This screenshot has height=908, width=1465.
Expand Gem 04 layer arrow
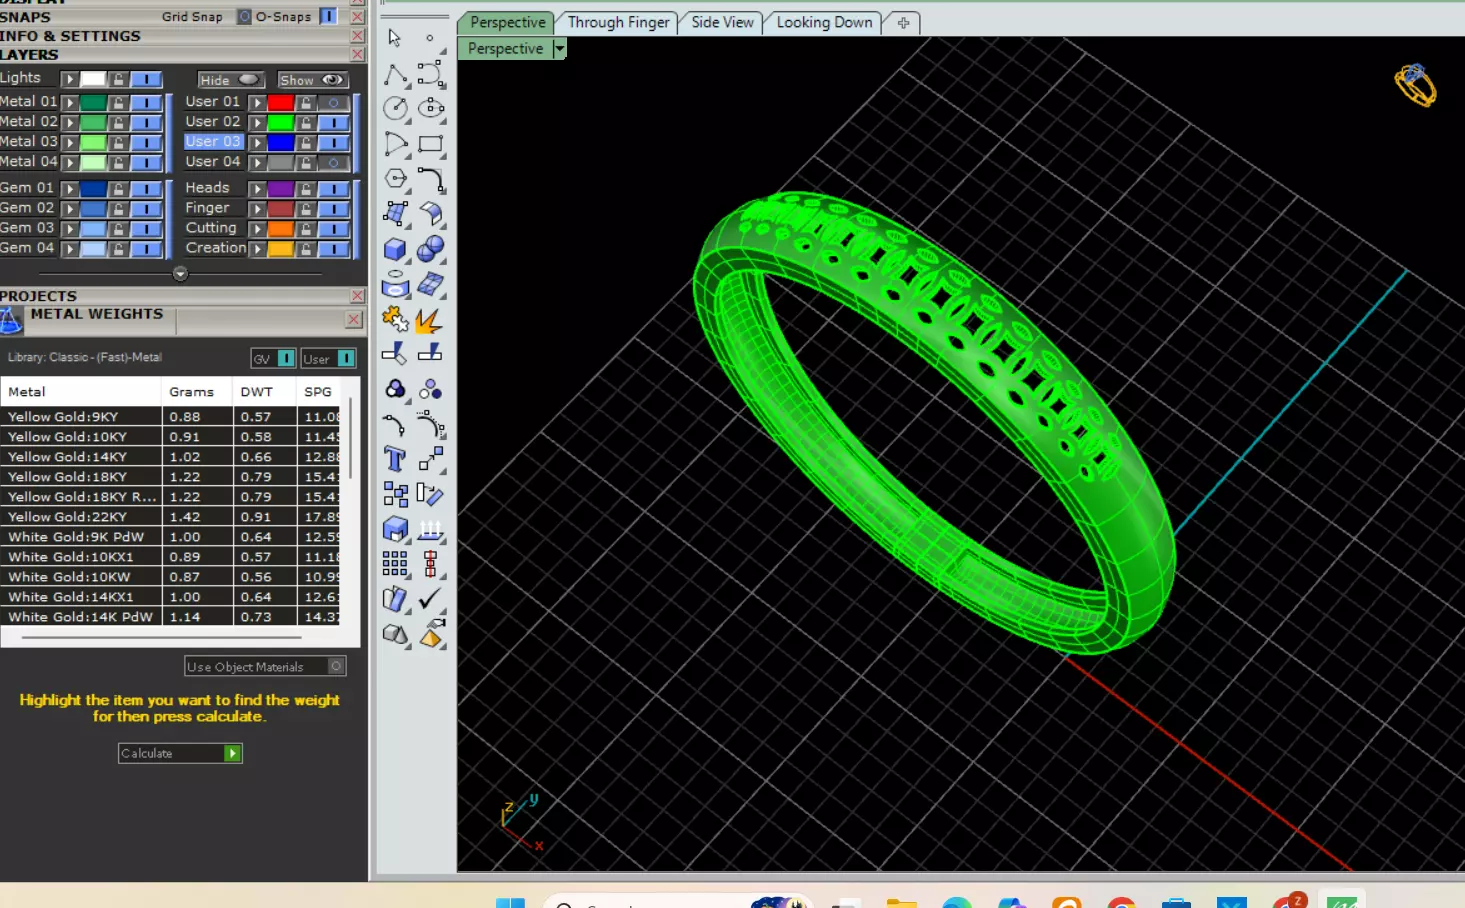tap(70, 249)
